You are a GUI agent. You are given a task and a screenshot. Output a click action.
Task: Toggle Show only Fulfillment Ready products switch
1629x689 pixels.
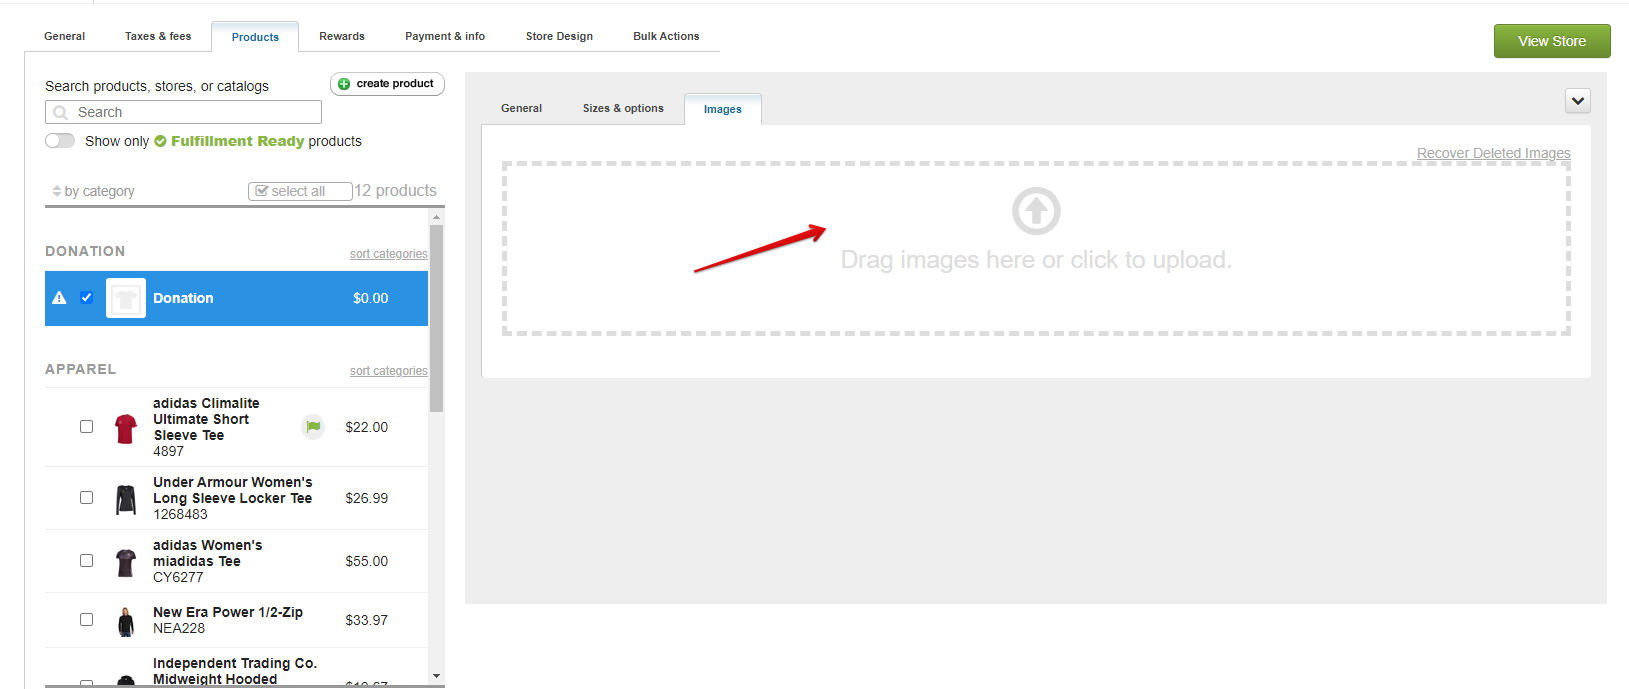(60, 141)
